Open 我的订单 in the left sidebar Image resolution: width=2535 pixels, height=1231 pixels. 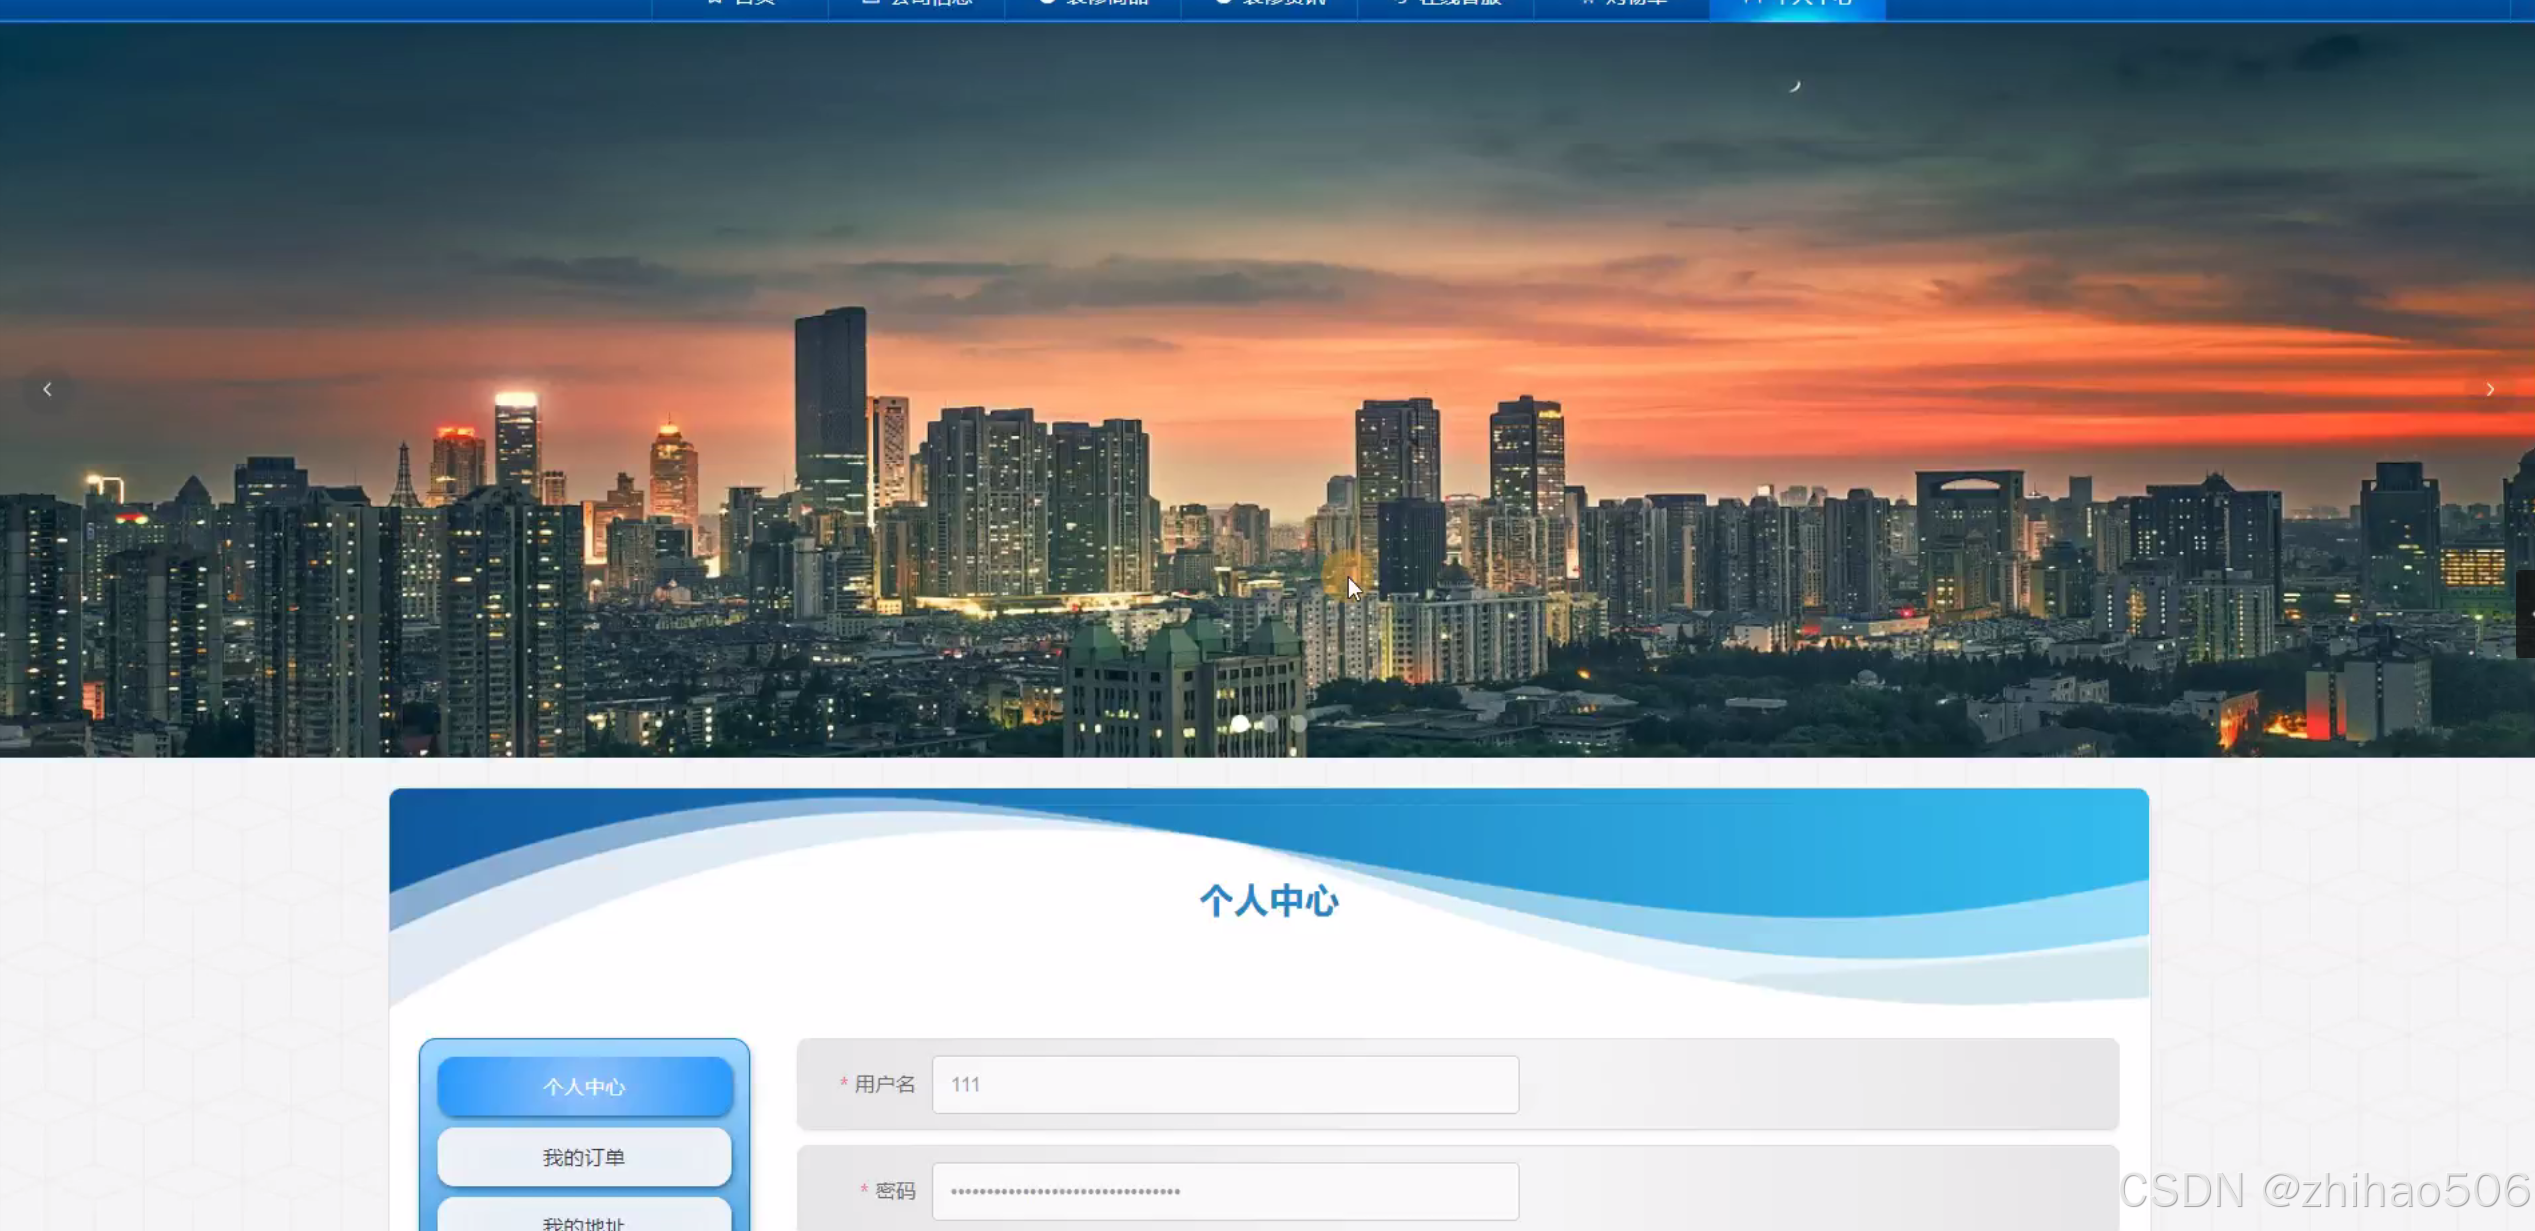click(585, 1157)
